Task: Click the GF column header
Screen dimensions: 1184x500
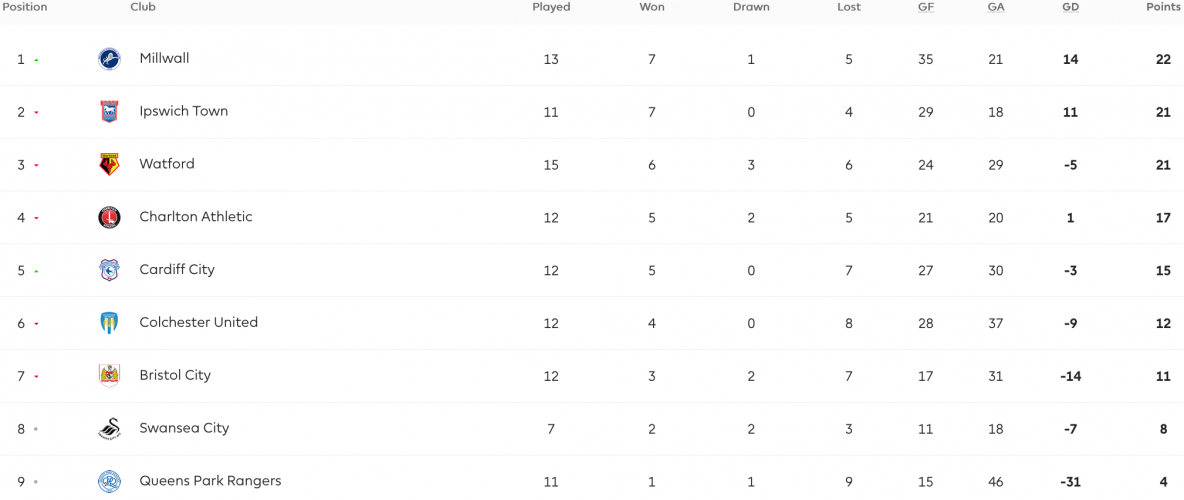Action: click(x=926, y=7)
